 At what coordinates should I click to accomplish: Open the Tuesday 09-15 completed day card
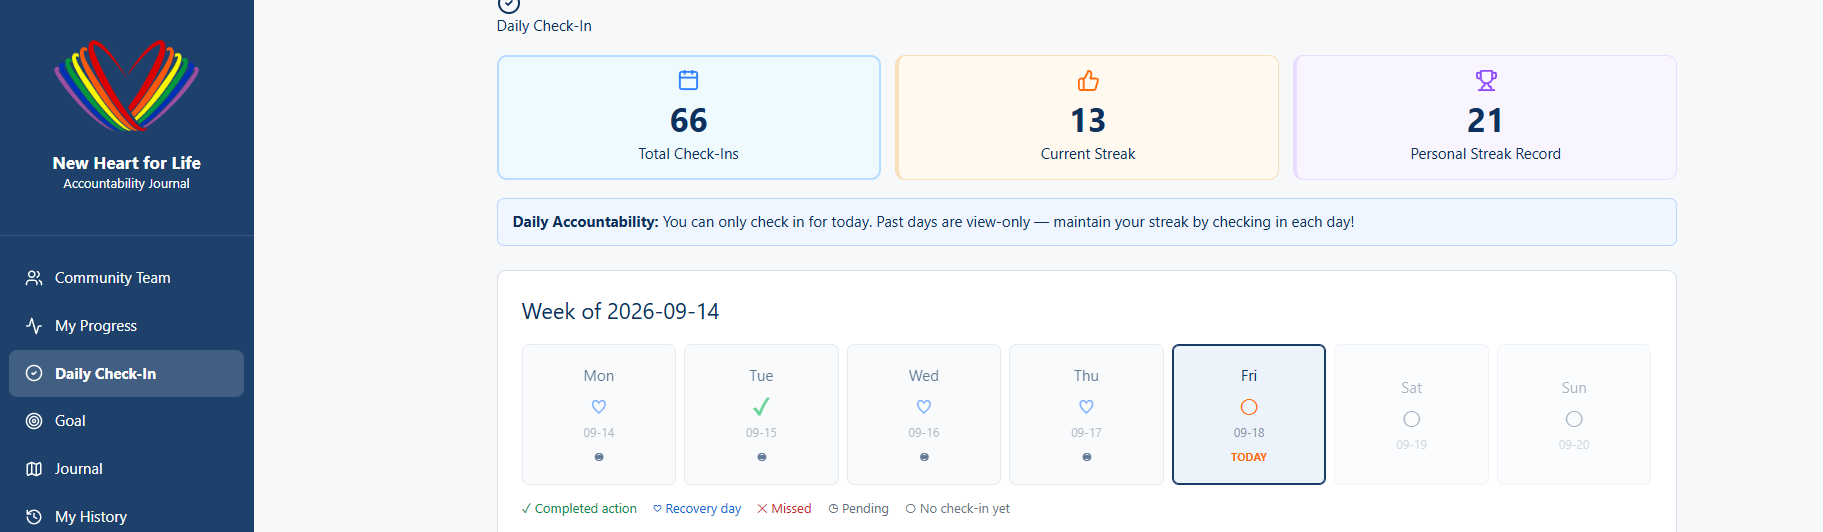point(761,414)
